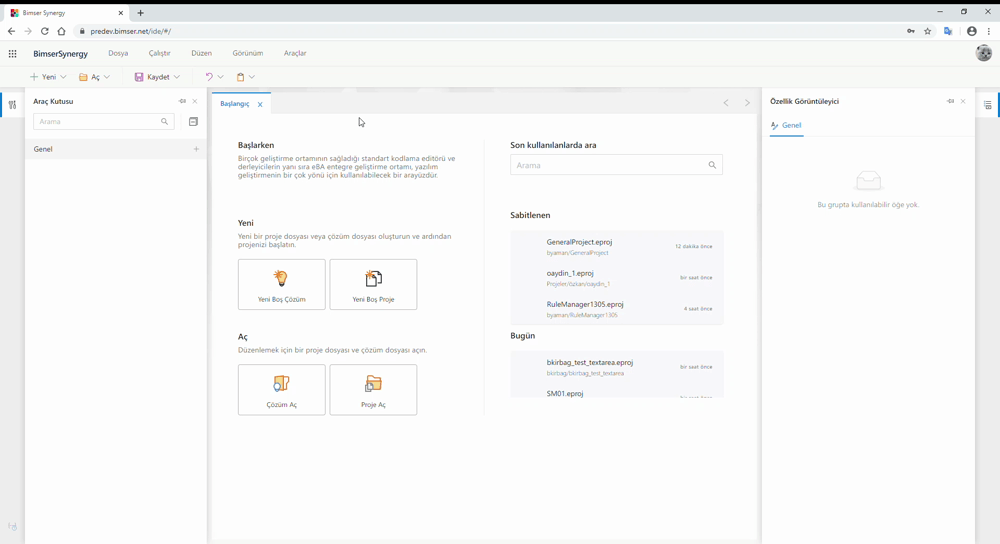The width and height of the screenshot is (1000, 544).
Task: Open the Görünüm menu
Action: [247, 53]
